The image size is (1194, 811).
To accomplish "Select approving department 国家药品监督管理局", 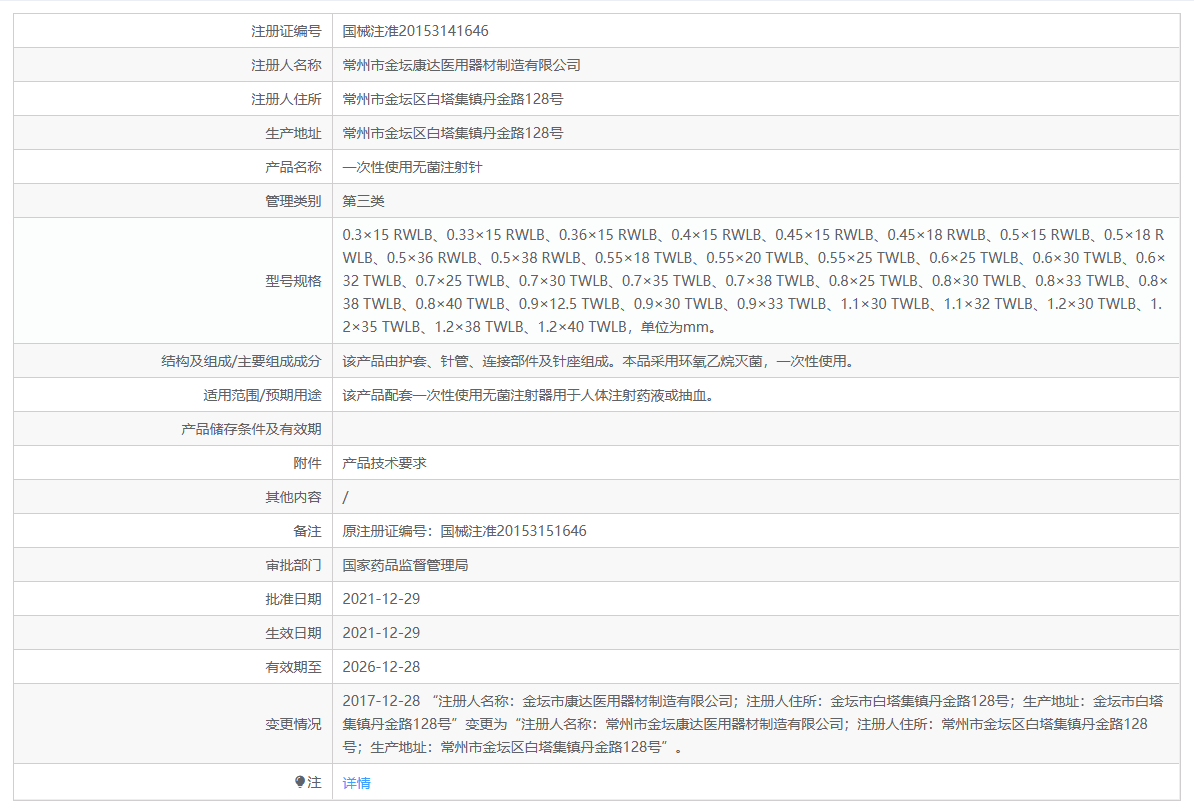I will [x=405, y=565].
